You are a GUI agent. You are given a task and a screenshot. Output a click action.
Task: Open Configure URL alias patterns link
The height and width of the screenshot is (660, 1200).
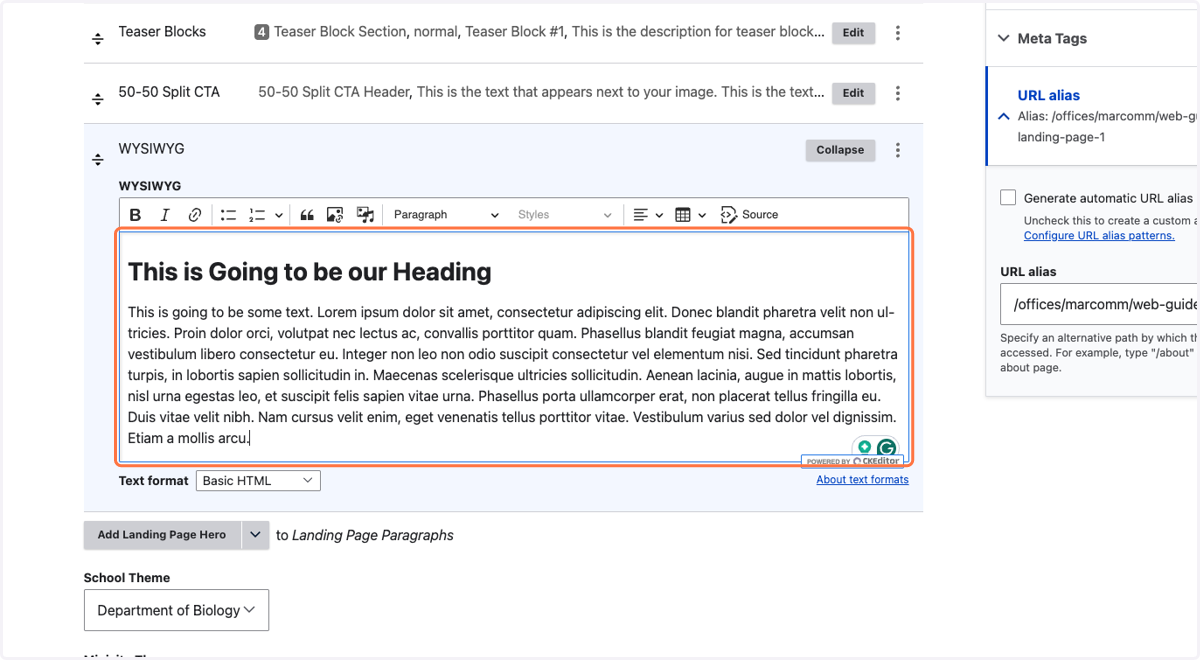[1099, 236]
